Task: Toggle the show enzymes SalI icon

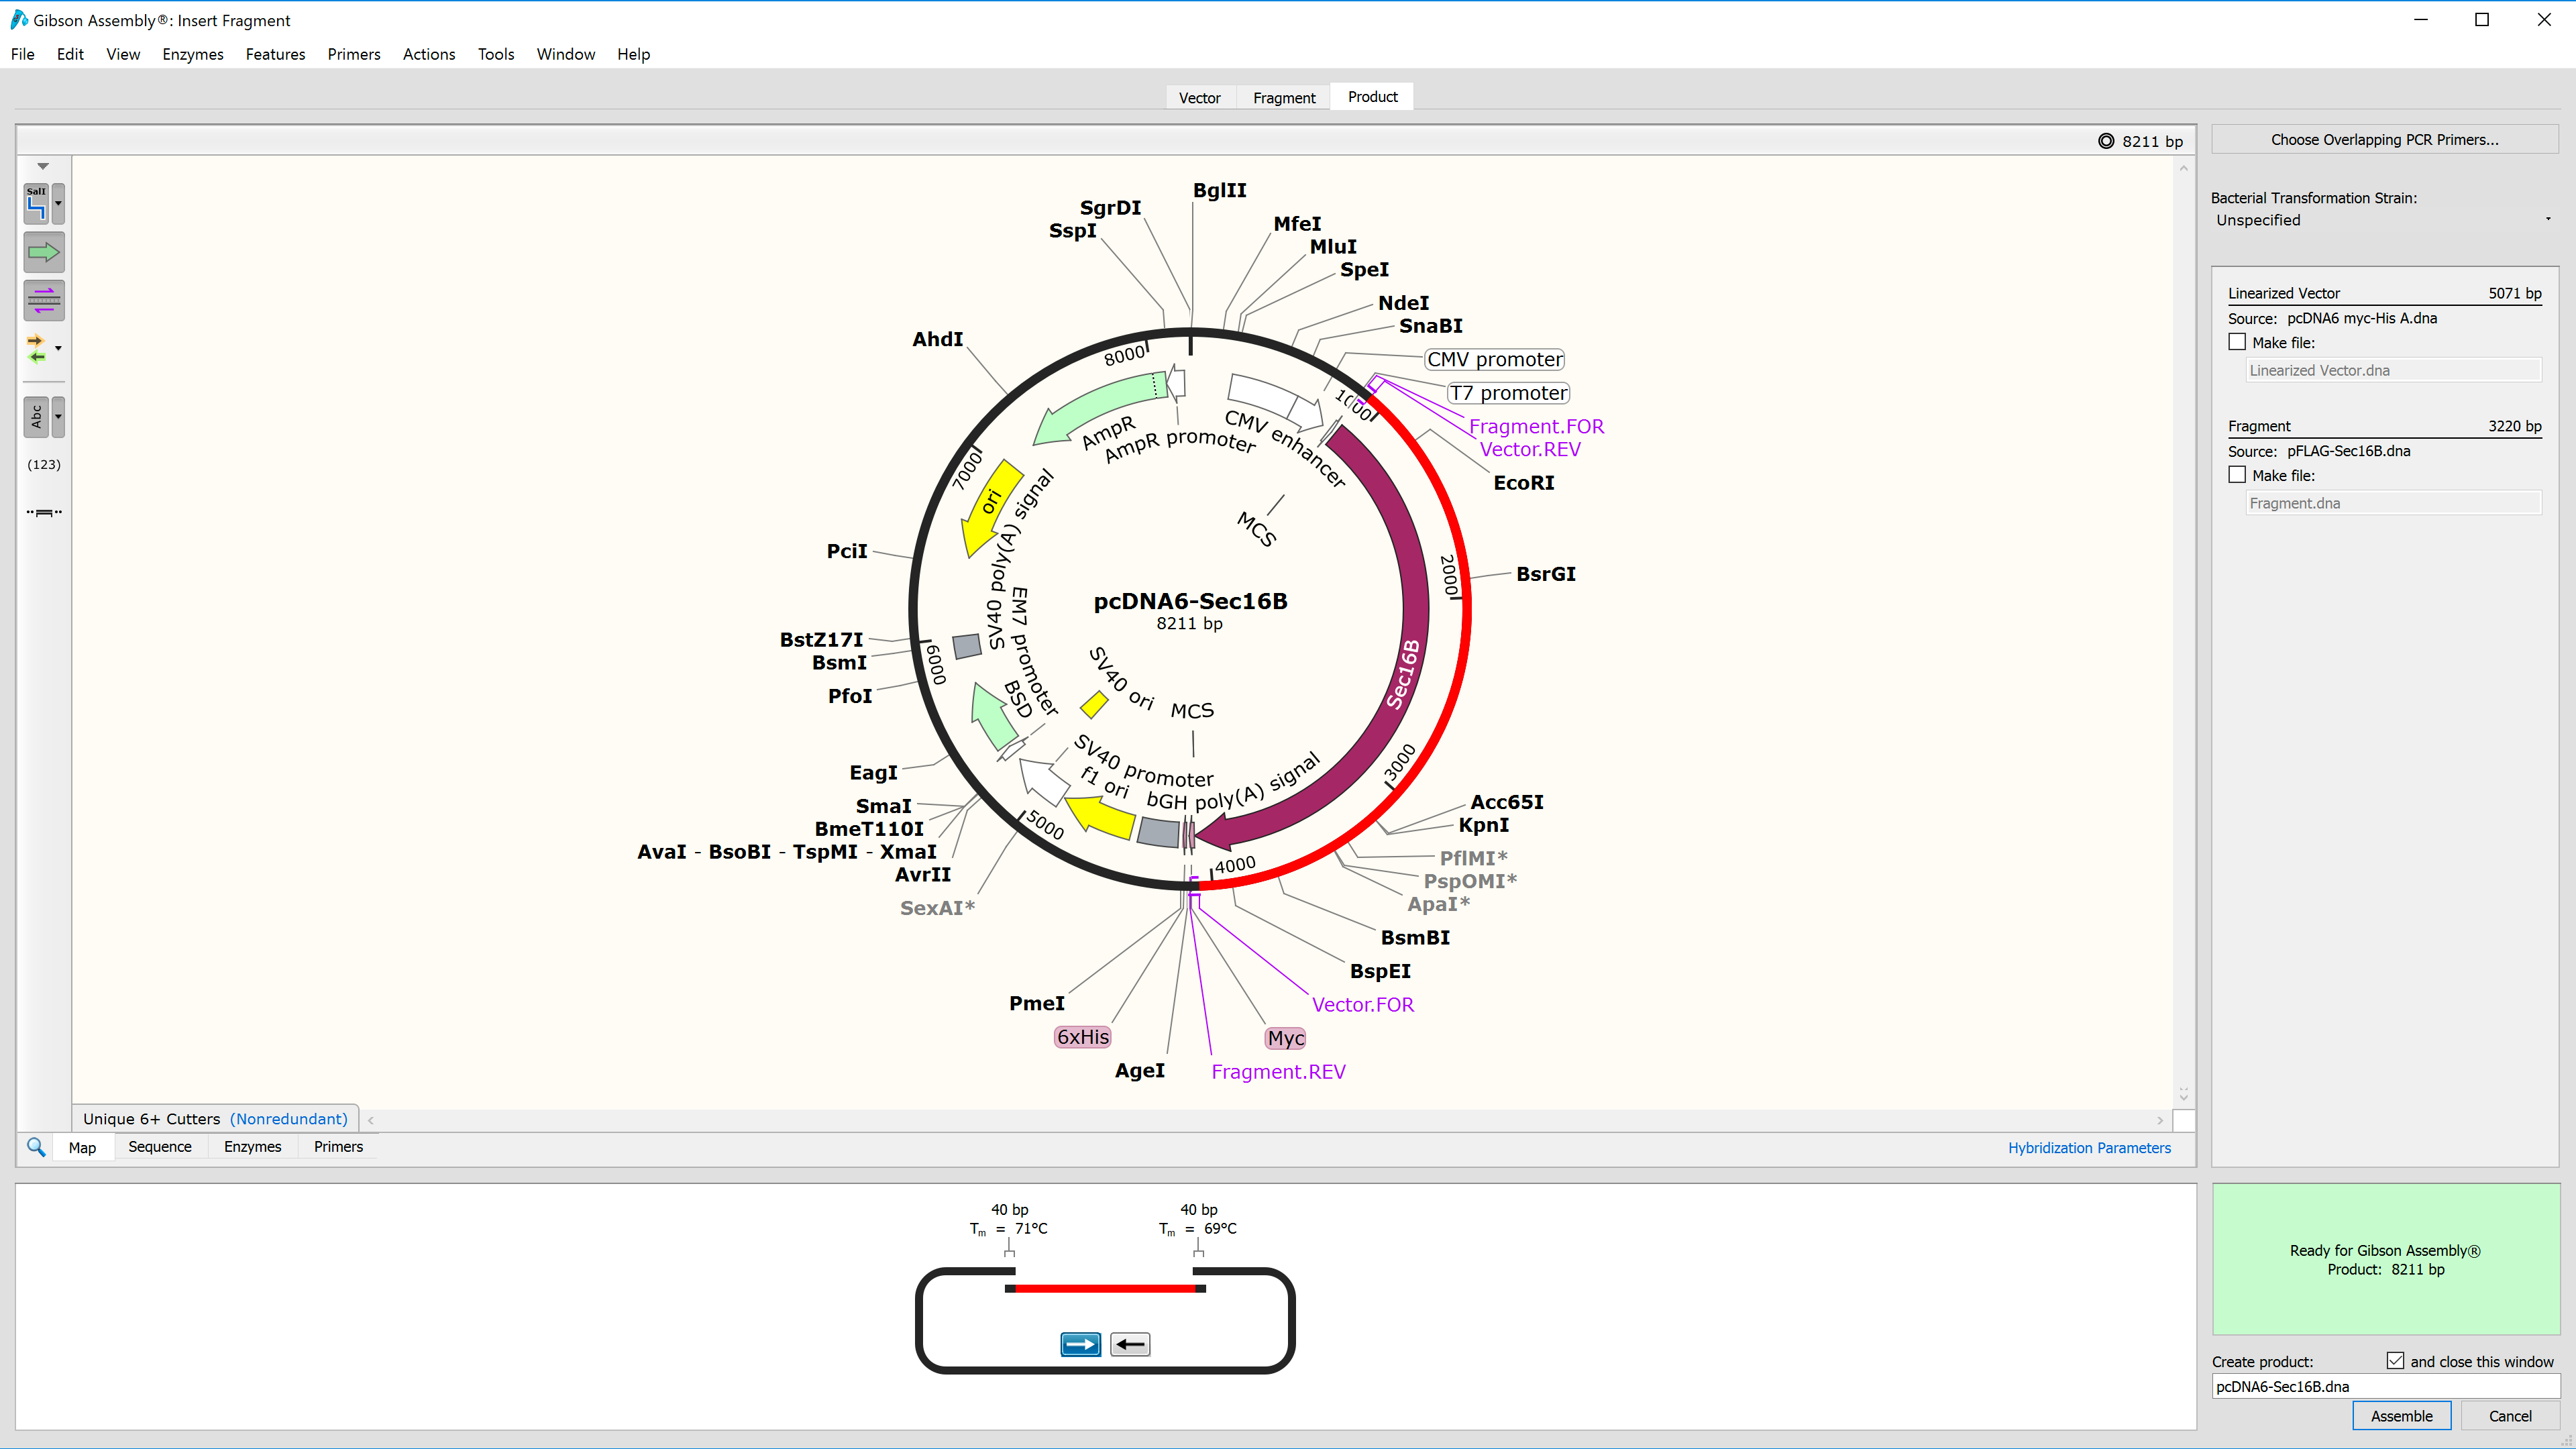Action: pyautogui.click(x=37, y=203)
